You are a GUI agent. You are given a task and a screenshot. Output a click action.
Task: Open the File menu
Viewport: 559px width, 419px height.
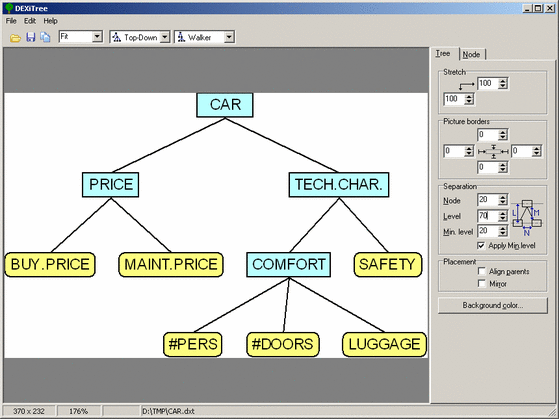point(11,21)
